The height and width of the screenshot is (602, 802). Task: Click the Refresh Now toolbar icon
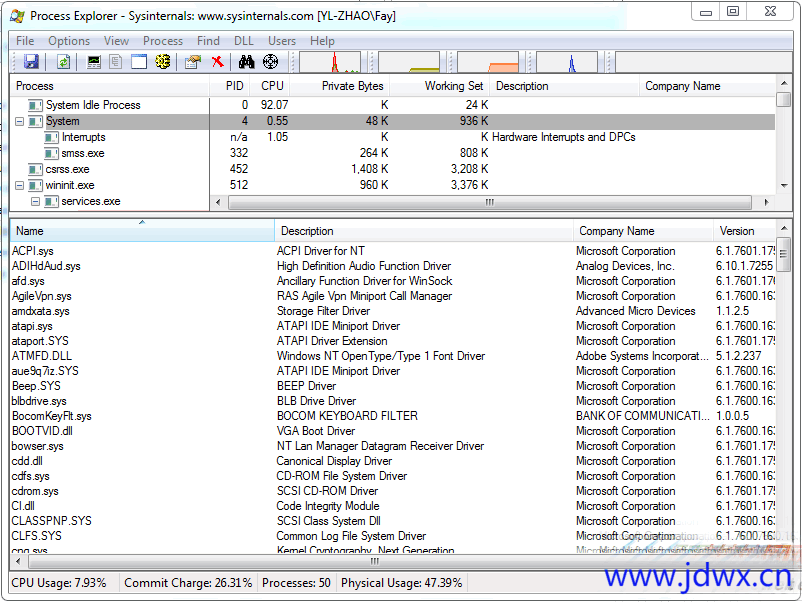[x=63, y=62]
